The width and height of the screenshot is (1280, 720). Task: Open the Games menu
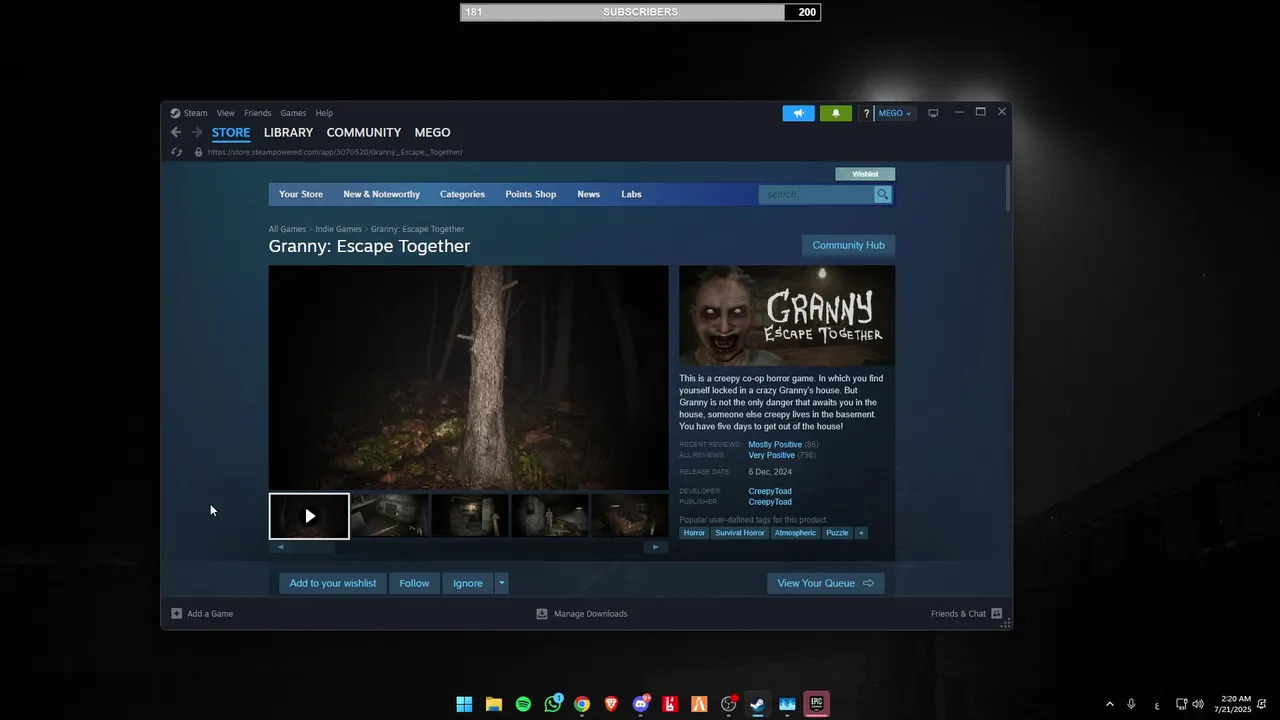(293, 113)
